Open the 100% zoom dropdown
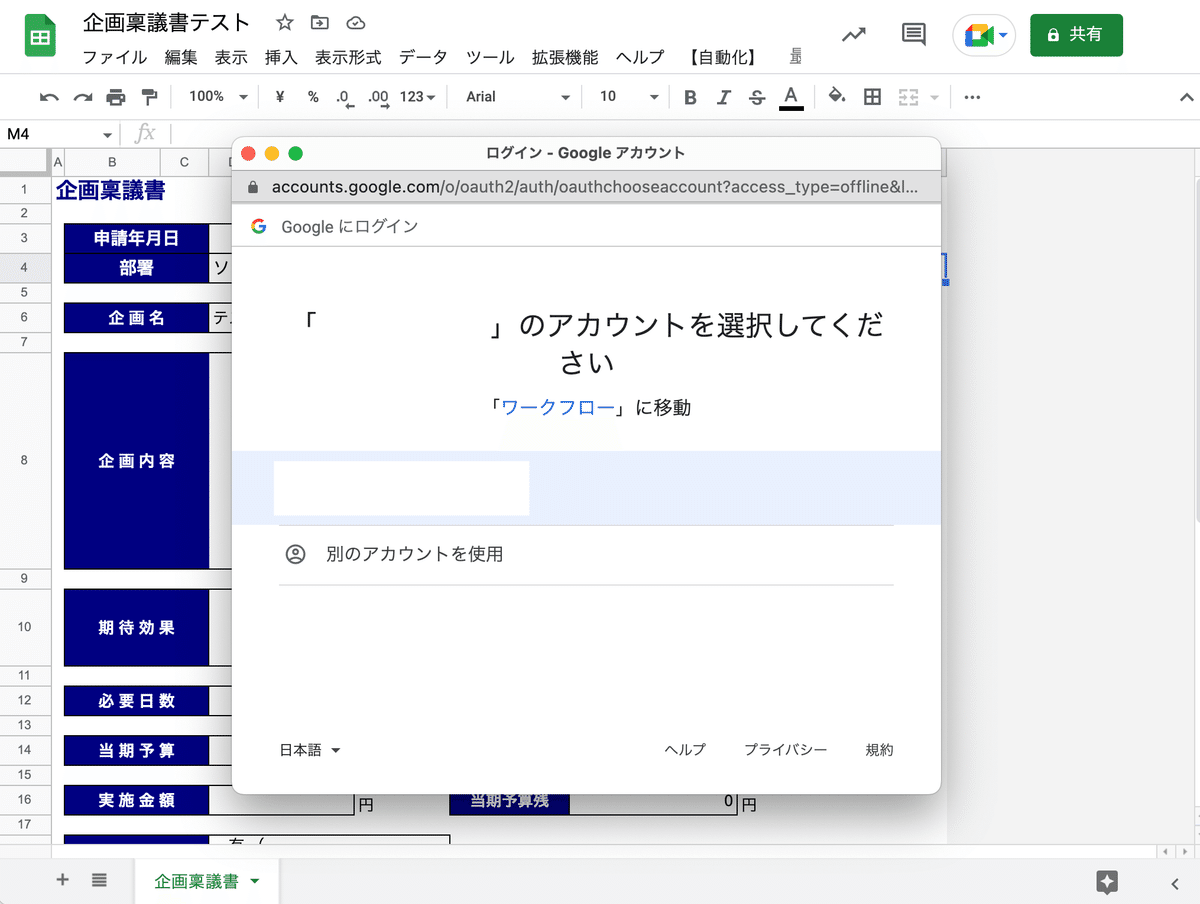 217,97
